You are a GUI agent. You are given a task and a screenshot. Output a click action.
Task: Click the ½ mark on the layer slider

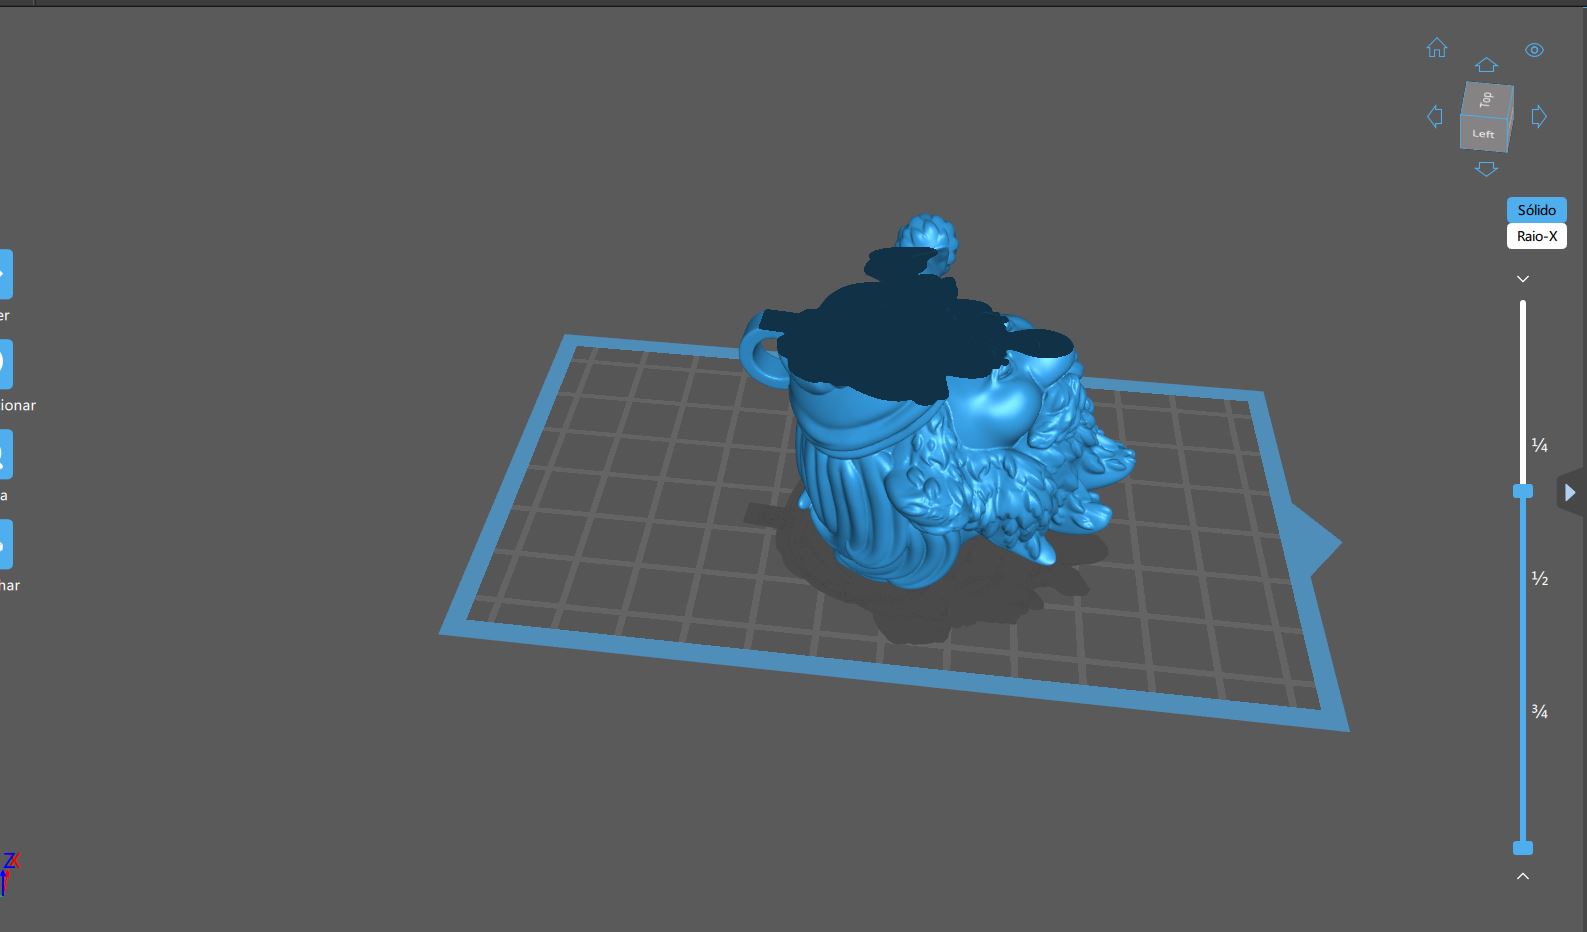click(x=1540, y=579)
